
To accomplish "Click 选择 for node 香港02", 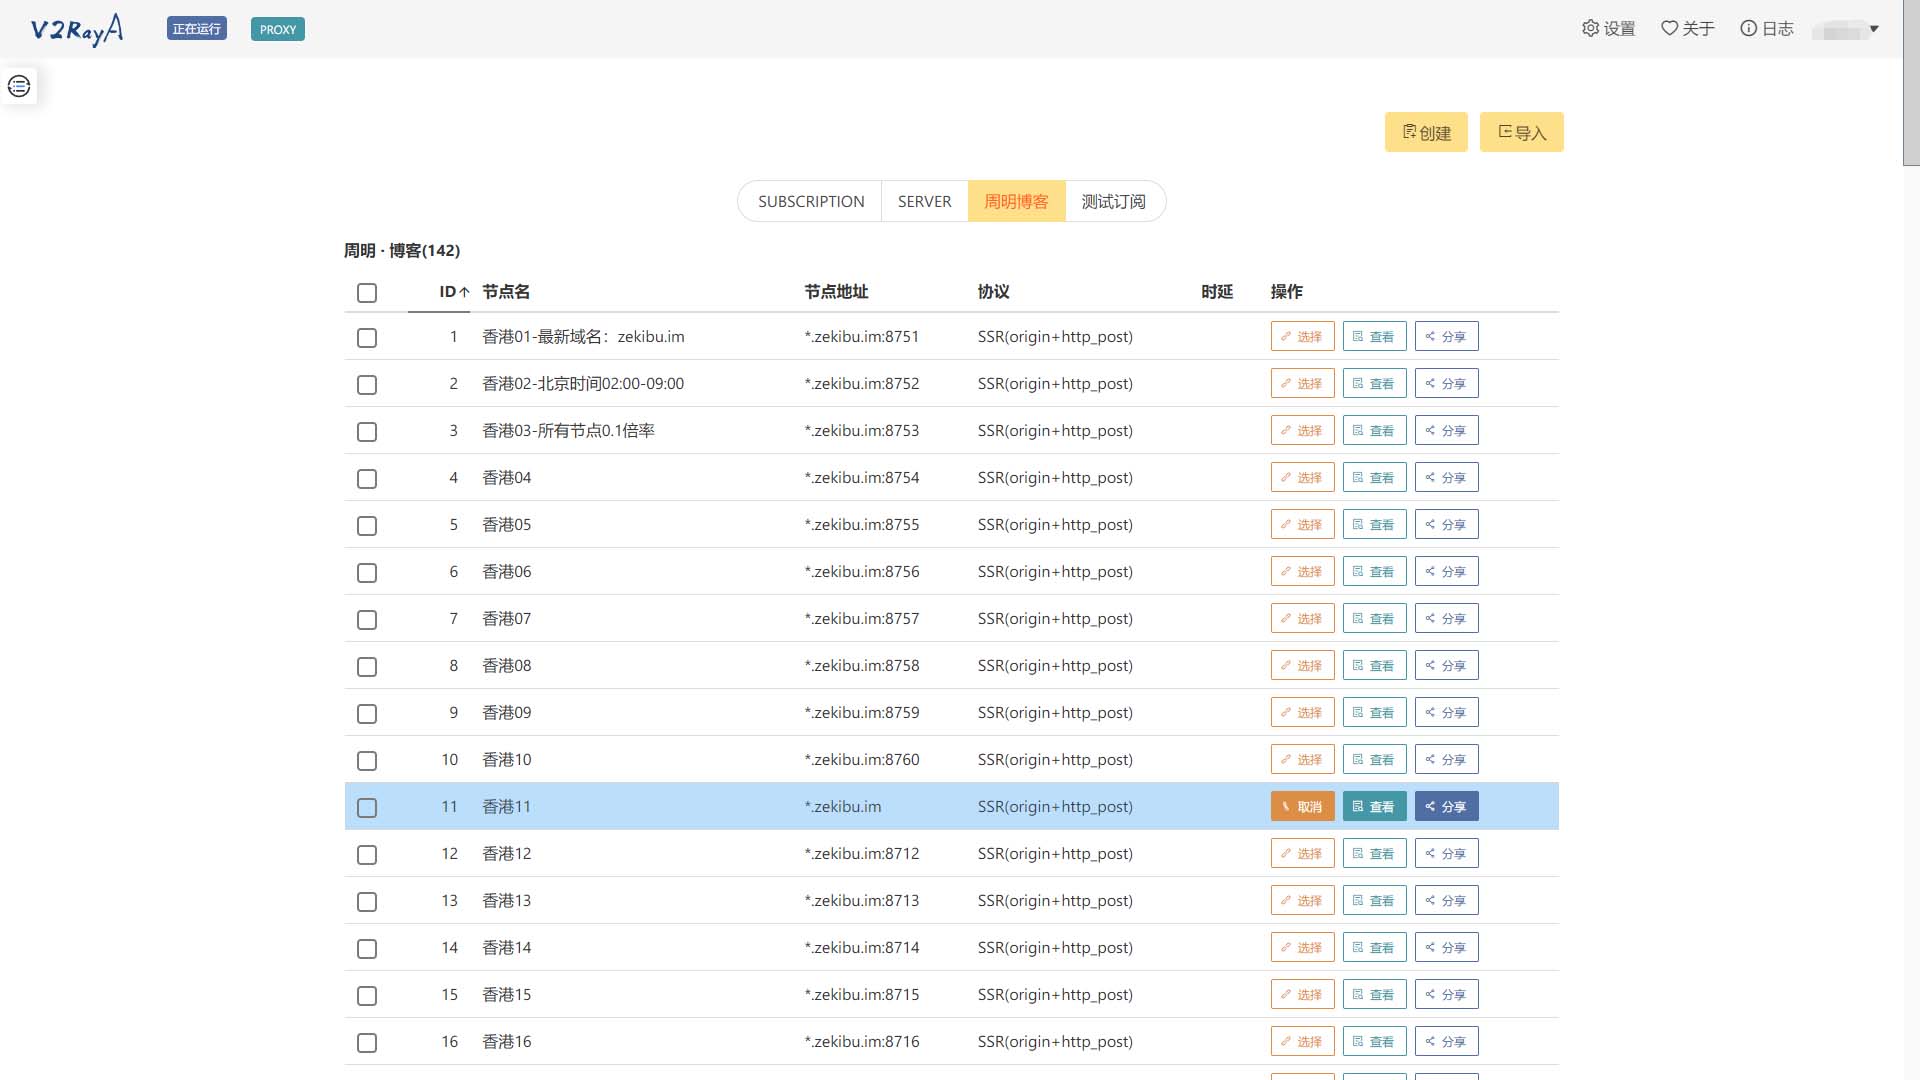I will pos(1302,383).
